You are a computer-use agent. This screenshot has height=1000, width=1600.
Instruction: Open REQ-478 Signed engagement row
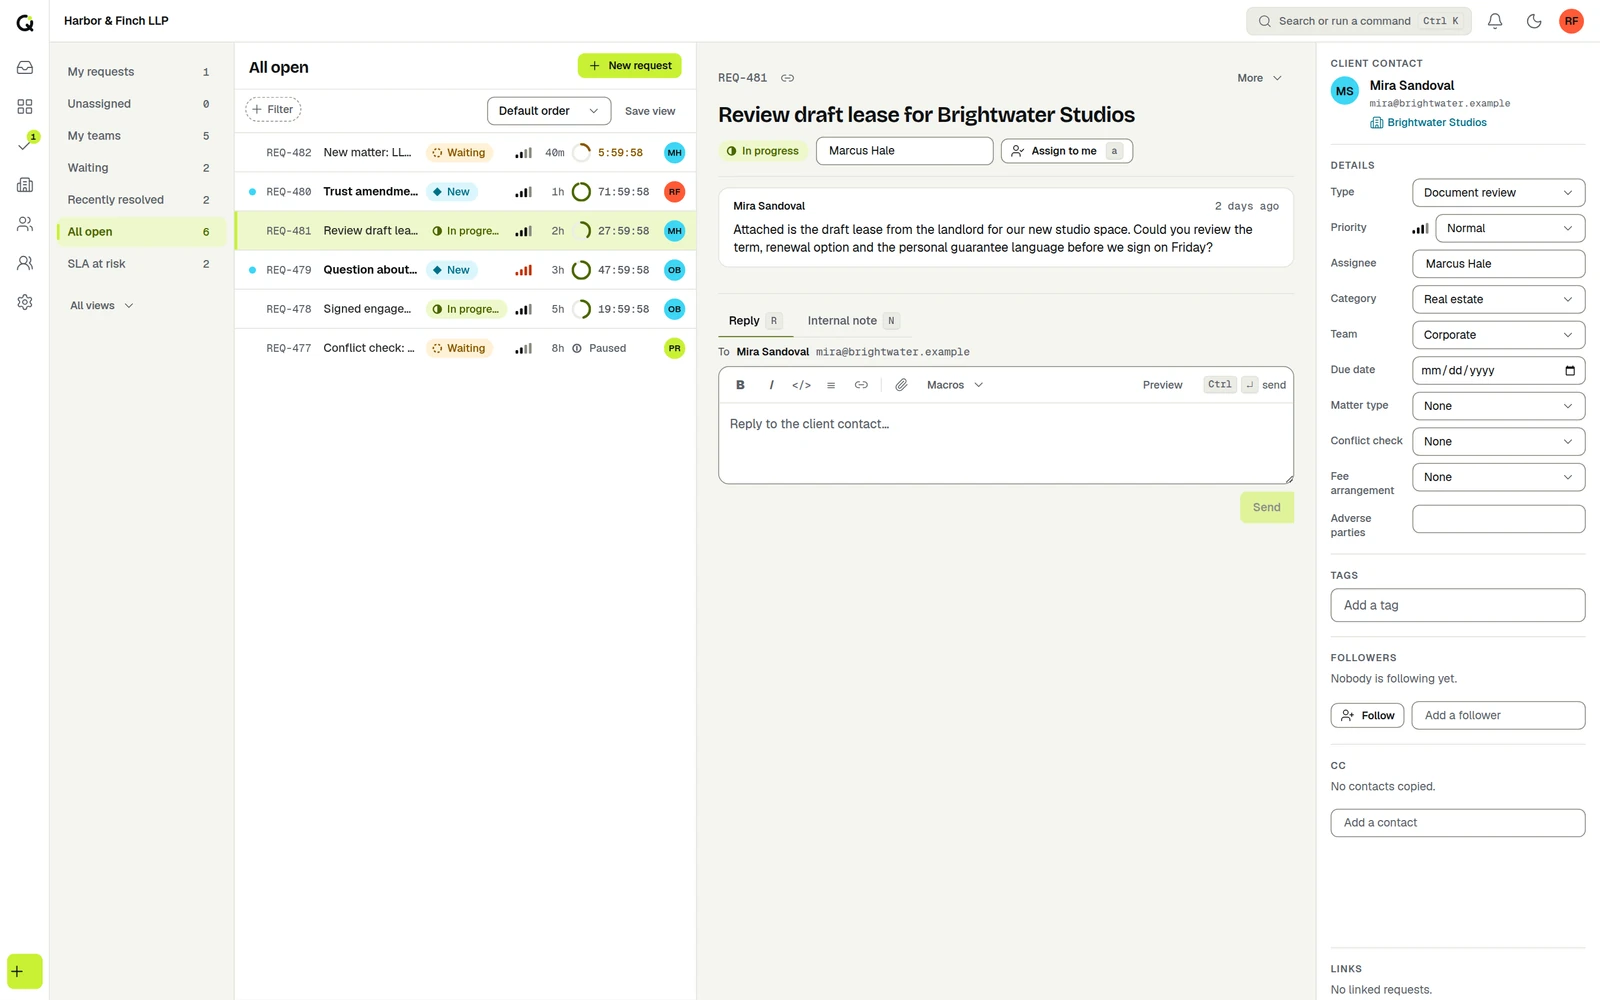[x=466, y=309]
